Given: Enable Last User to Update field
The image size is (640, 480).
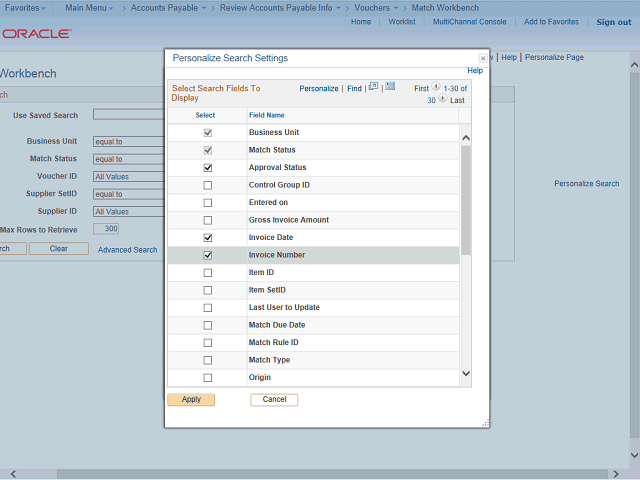Looking at the screenshot, I should click(x=208, y=308).
